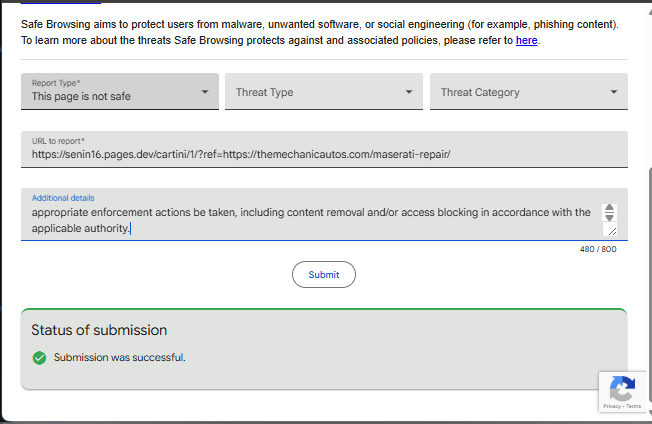The width and height of the screenshot is (652, 424).
Task: Click the Report Type dropdown arrow
Action: 204,92
